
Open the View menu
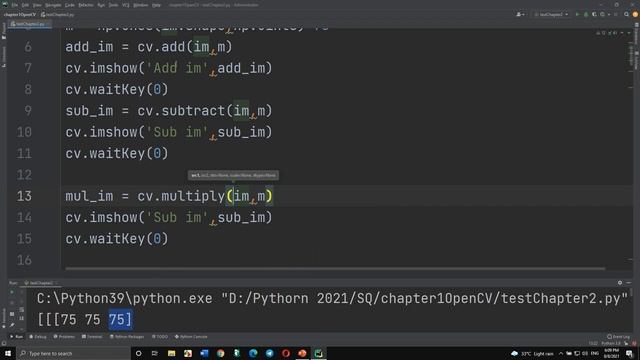click(37, 5)
